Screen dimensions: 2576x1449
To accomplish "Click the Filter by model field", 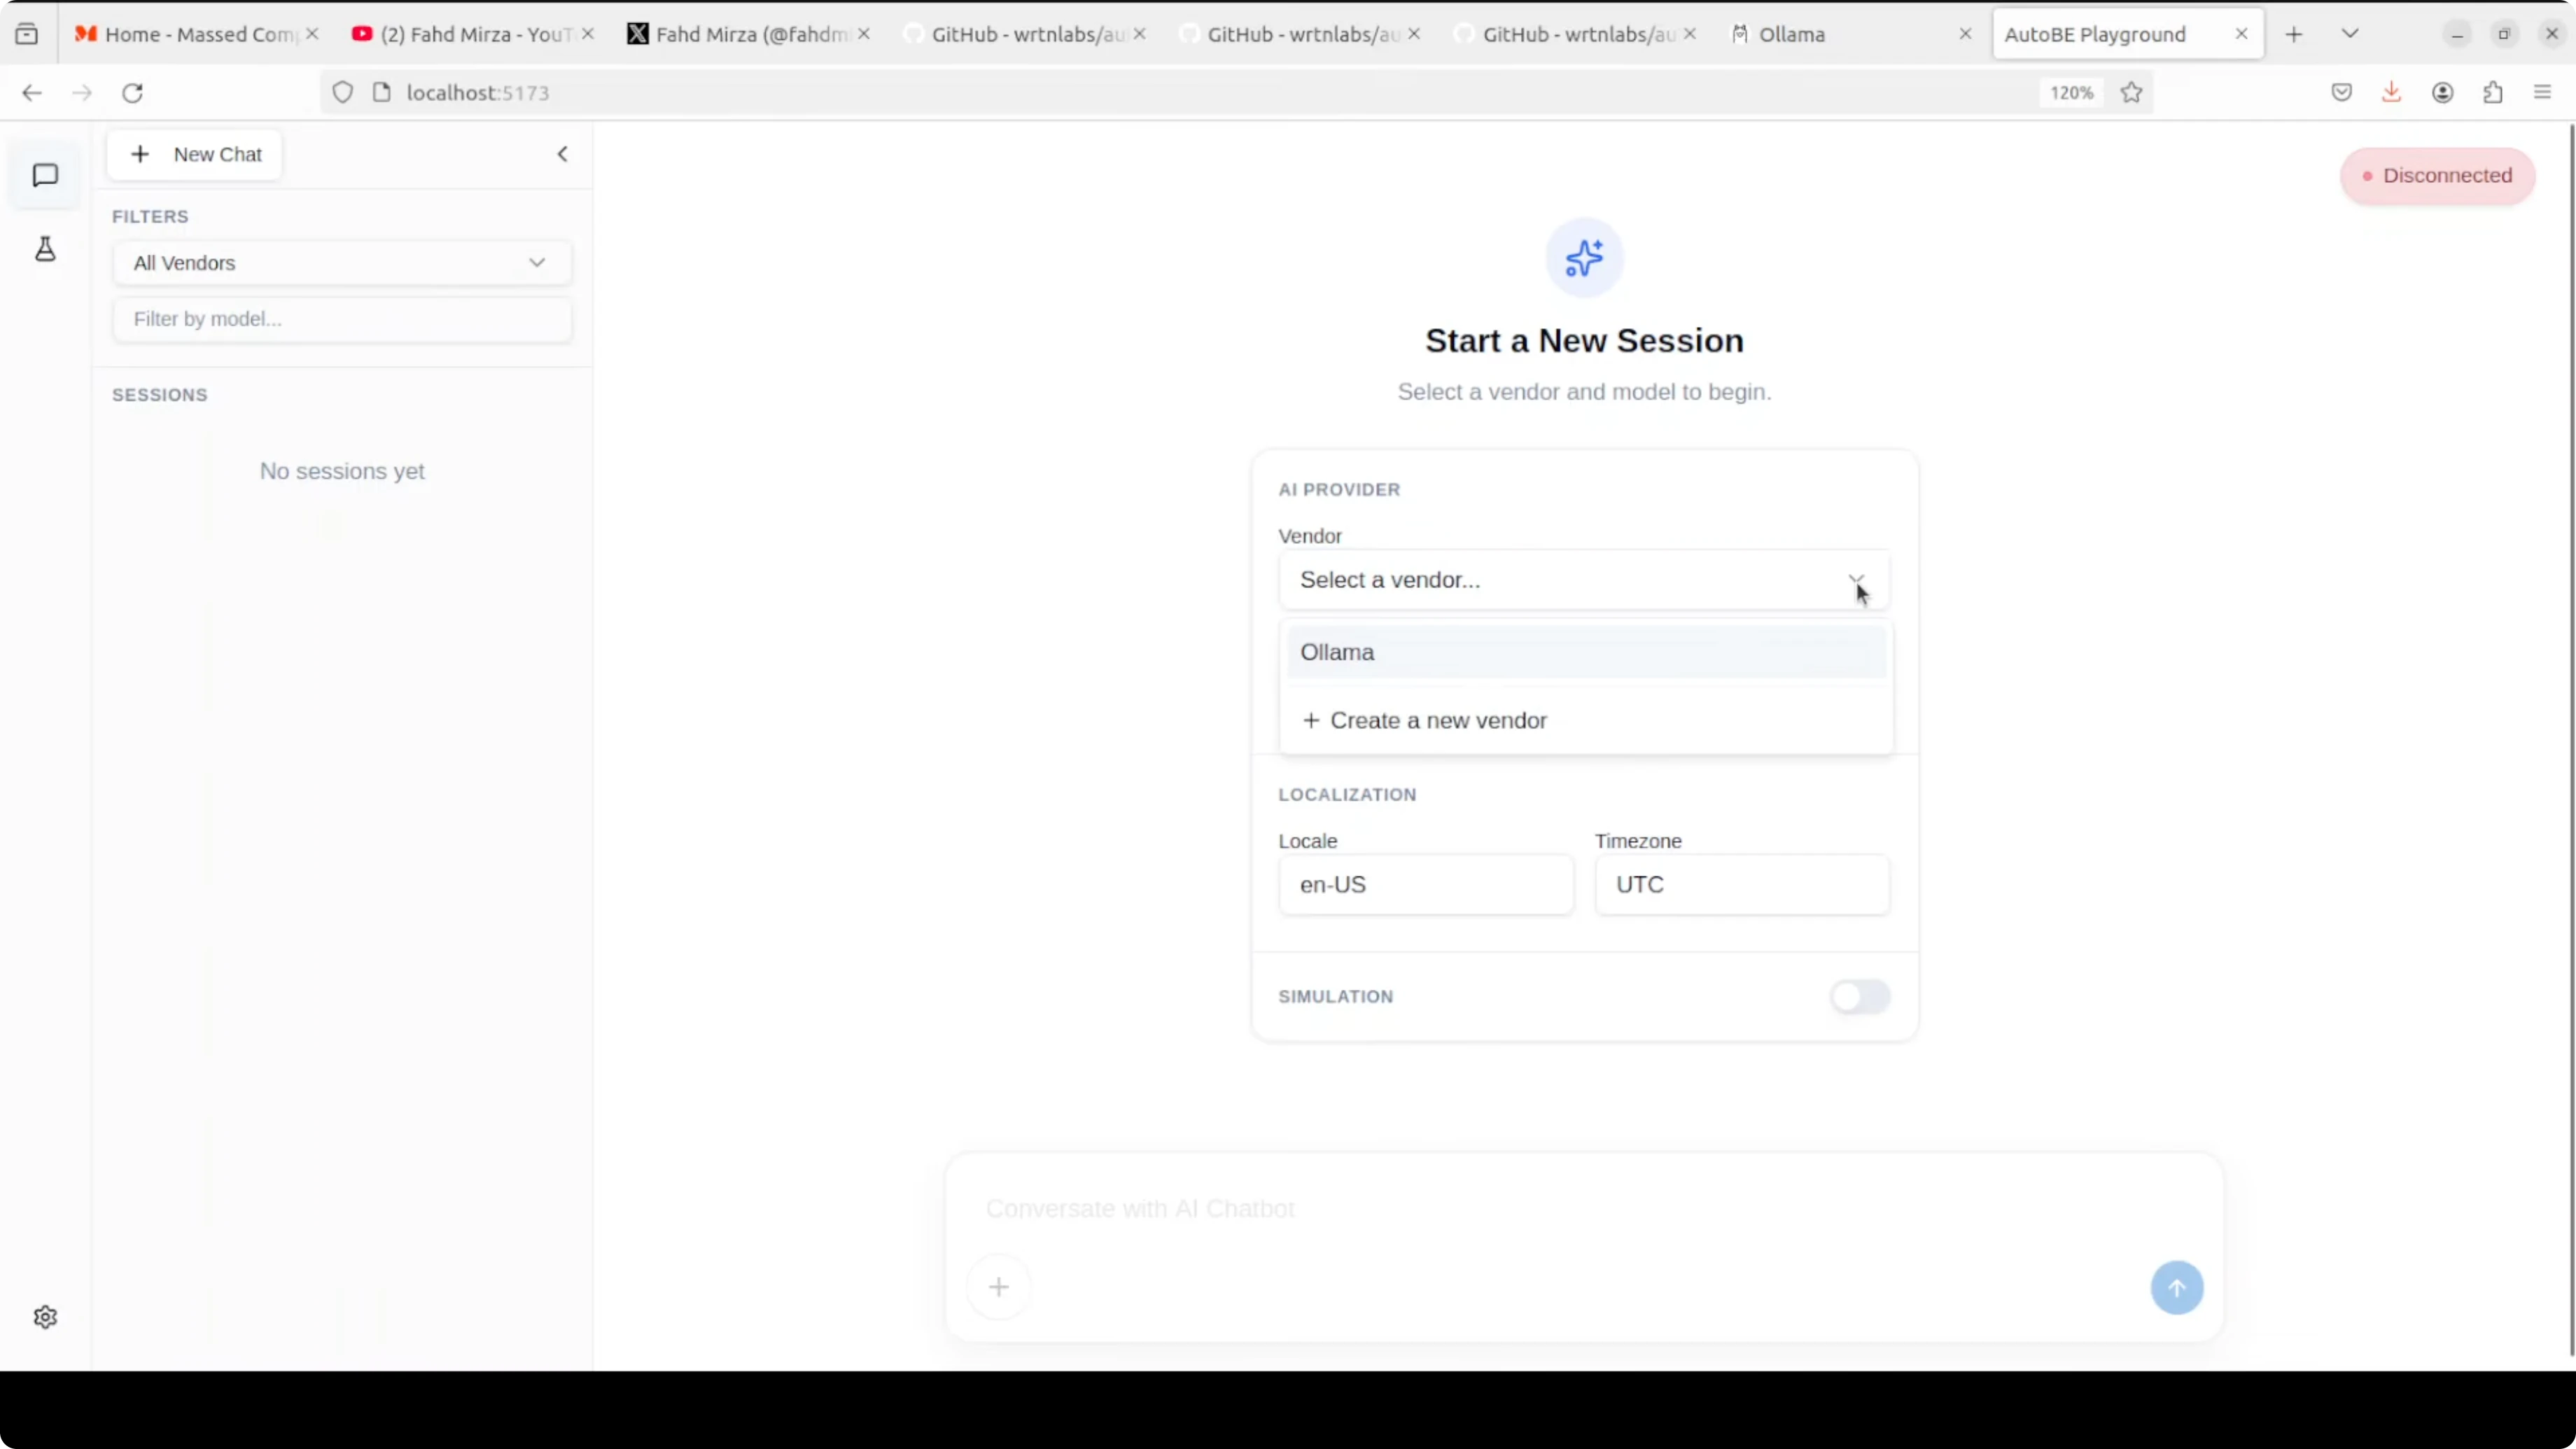I will click(x=342, y=319).
